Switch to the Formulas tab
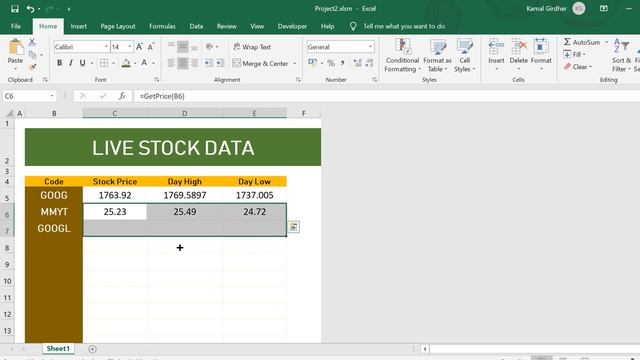This screenshot has width=640, height=360. tap(162, 26)
